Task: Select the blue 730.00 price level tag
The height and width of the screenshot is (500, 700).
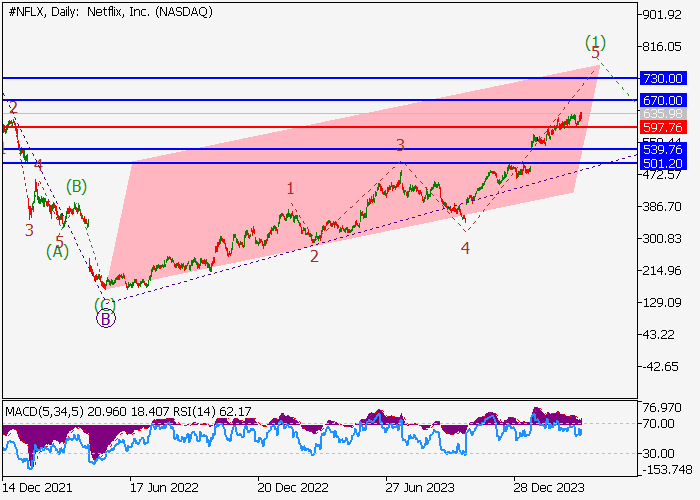Action: coord(663,79)
